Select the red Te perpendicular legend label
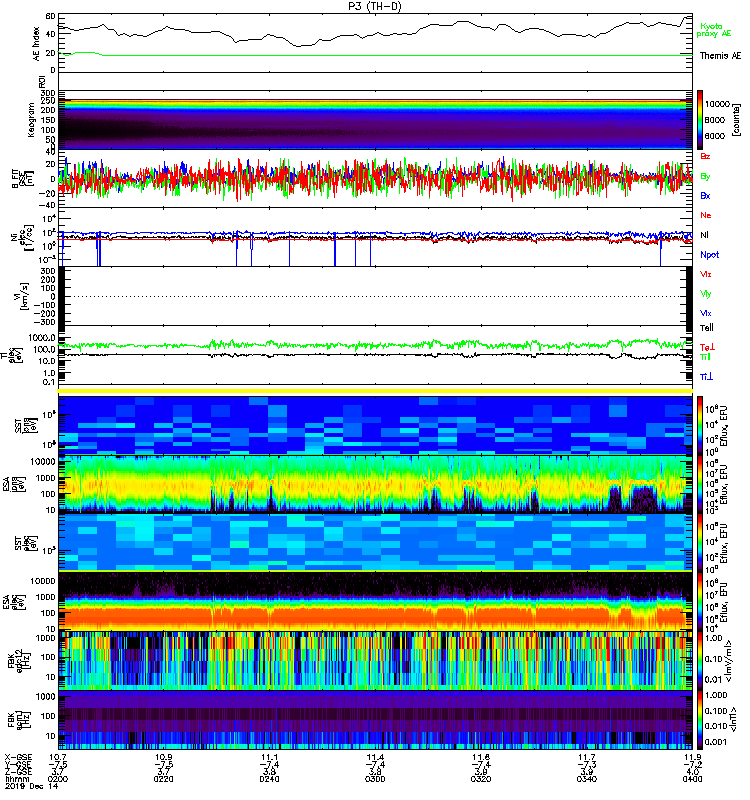The image size is (750, 800). click(707, 347)
